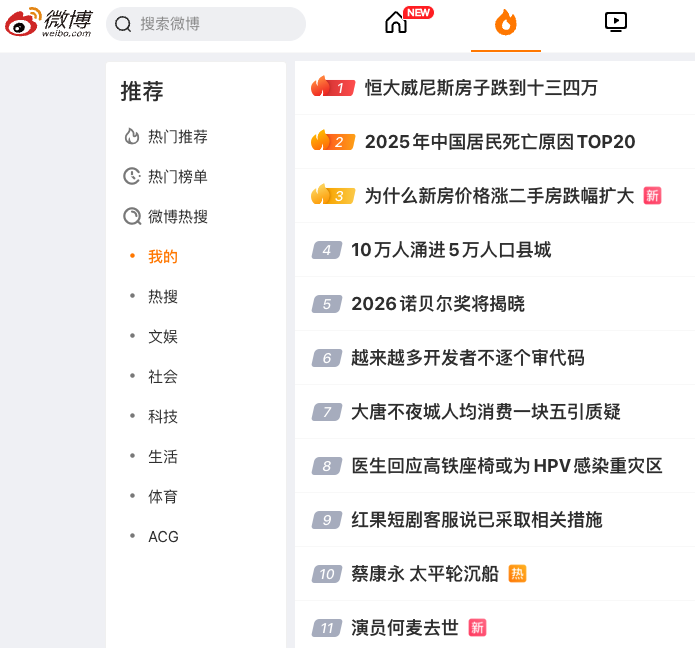Click the Weibo logo
The width and height of the screenshot is (695, 648).
click(x=48, y=23)
